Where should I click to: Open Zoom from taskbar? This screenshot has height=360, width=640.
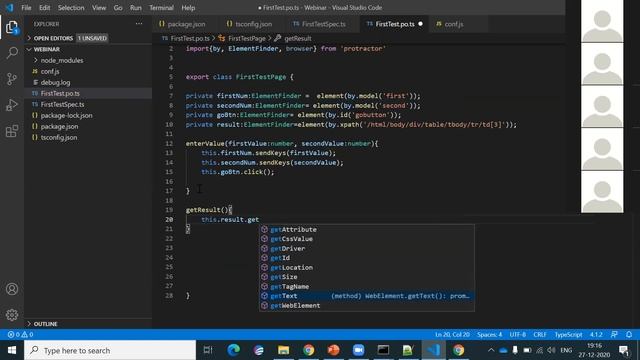tap(358, 350)
